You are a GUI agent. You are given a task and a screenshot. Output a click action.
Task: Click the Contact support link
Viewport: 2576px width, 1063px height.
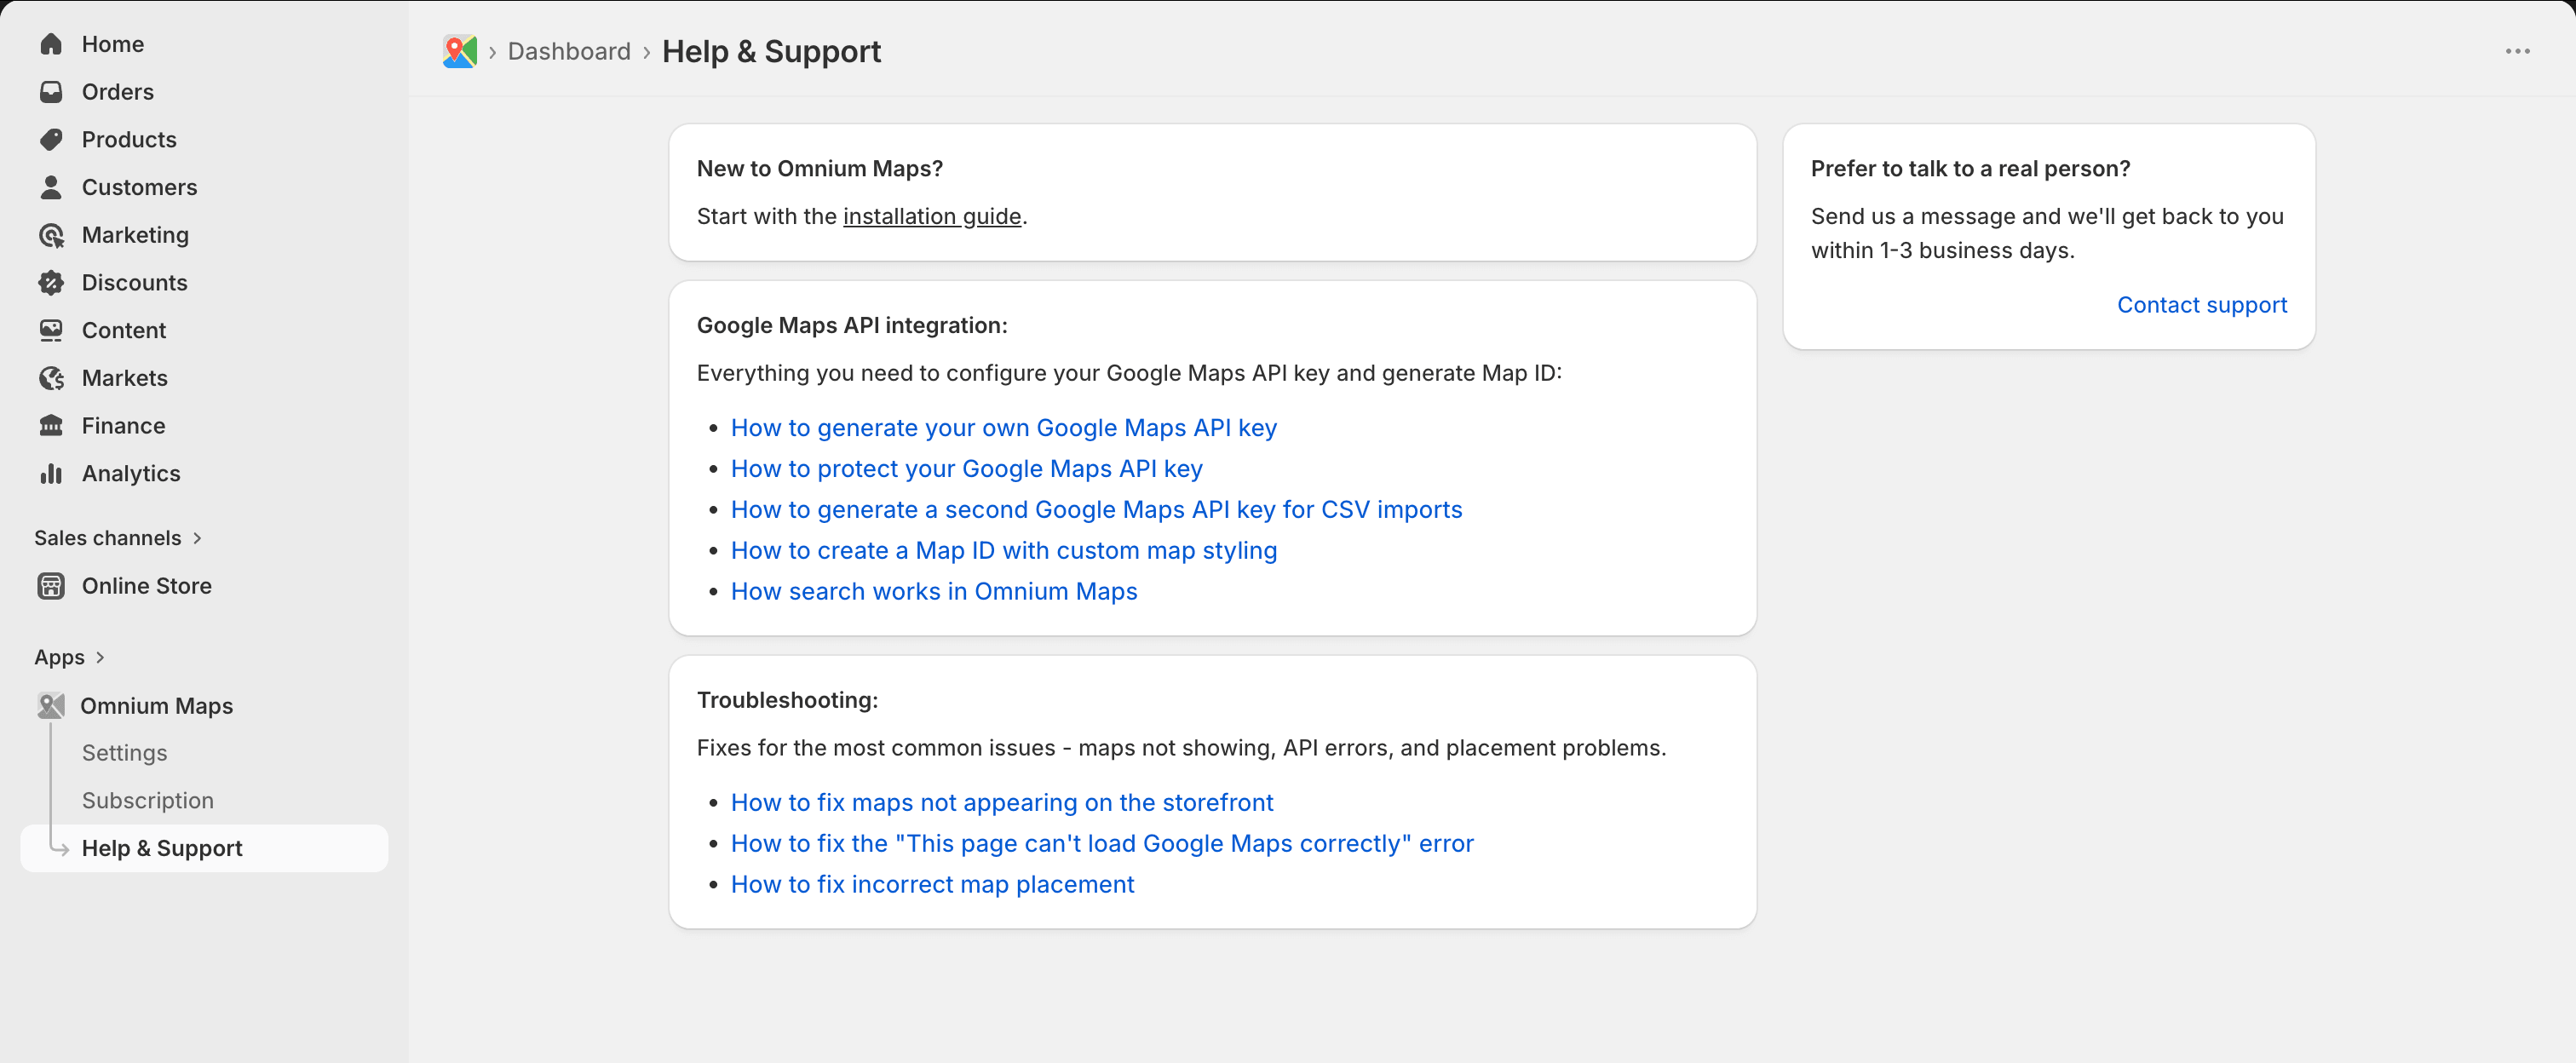[2201, 305]
